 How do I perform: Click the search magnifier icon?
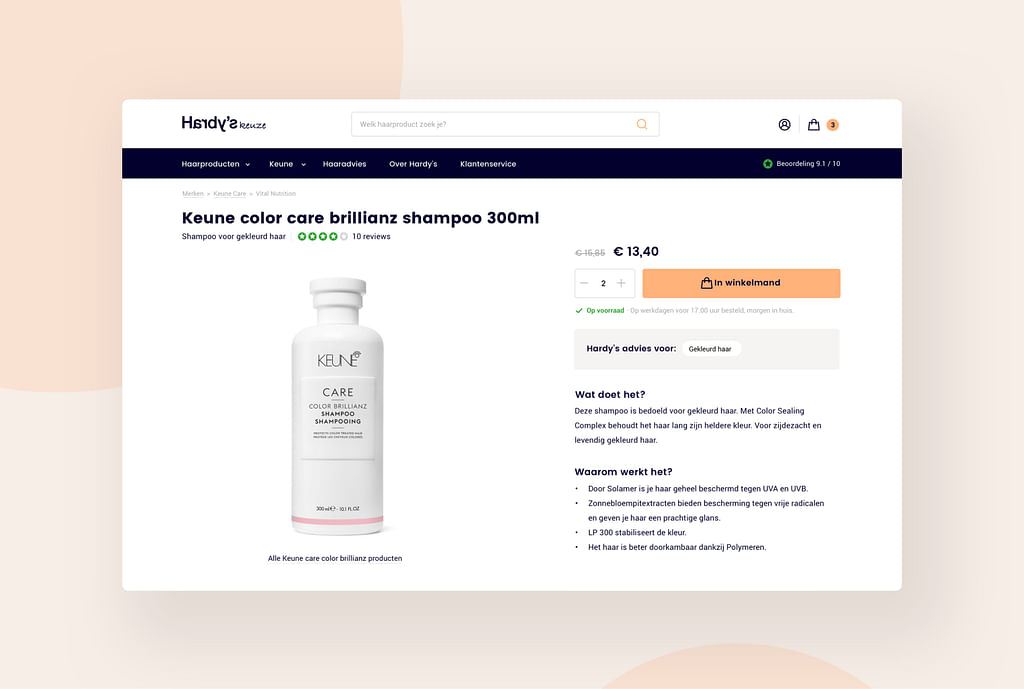(x=642, y=124)
